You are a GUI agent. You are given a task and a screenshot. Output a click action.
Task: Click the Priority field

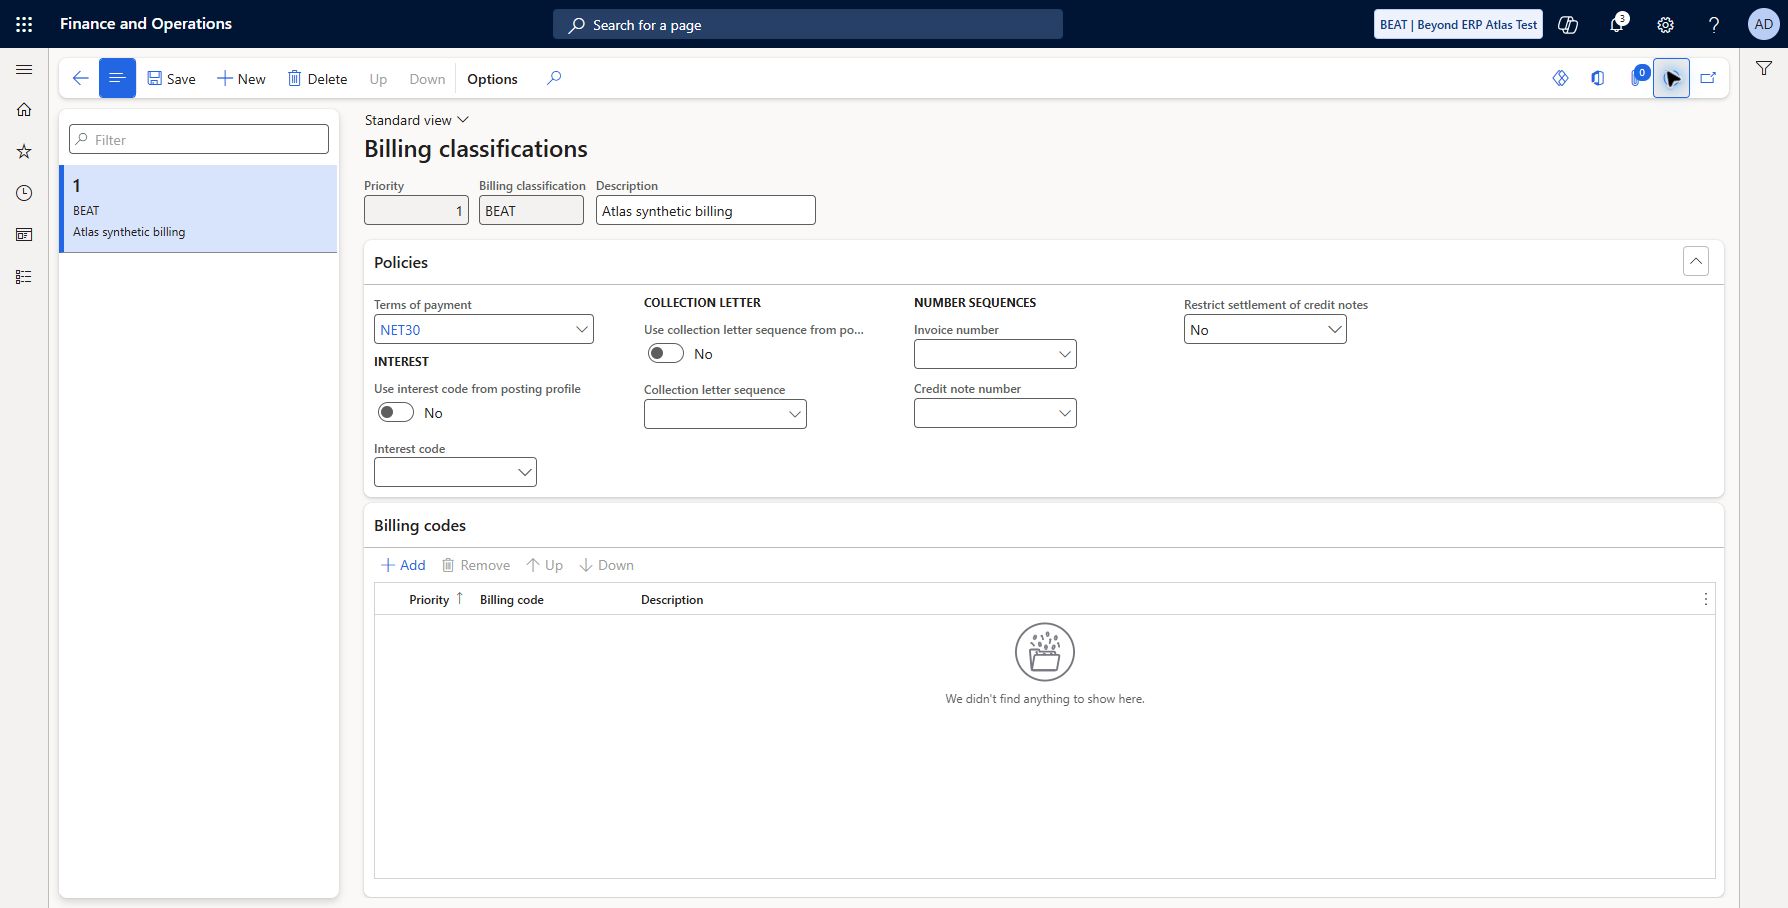pos(416,210)
